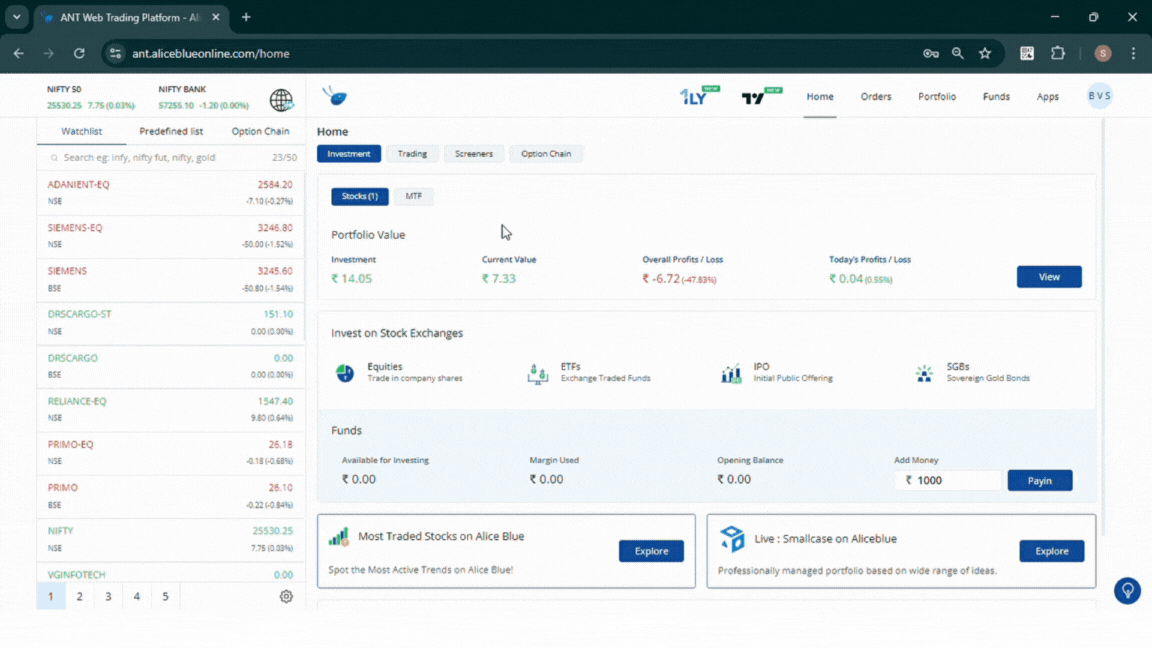Go to Orders in top navigation
1152x648 pixels.
pos(876,96)
